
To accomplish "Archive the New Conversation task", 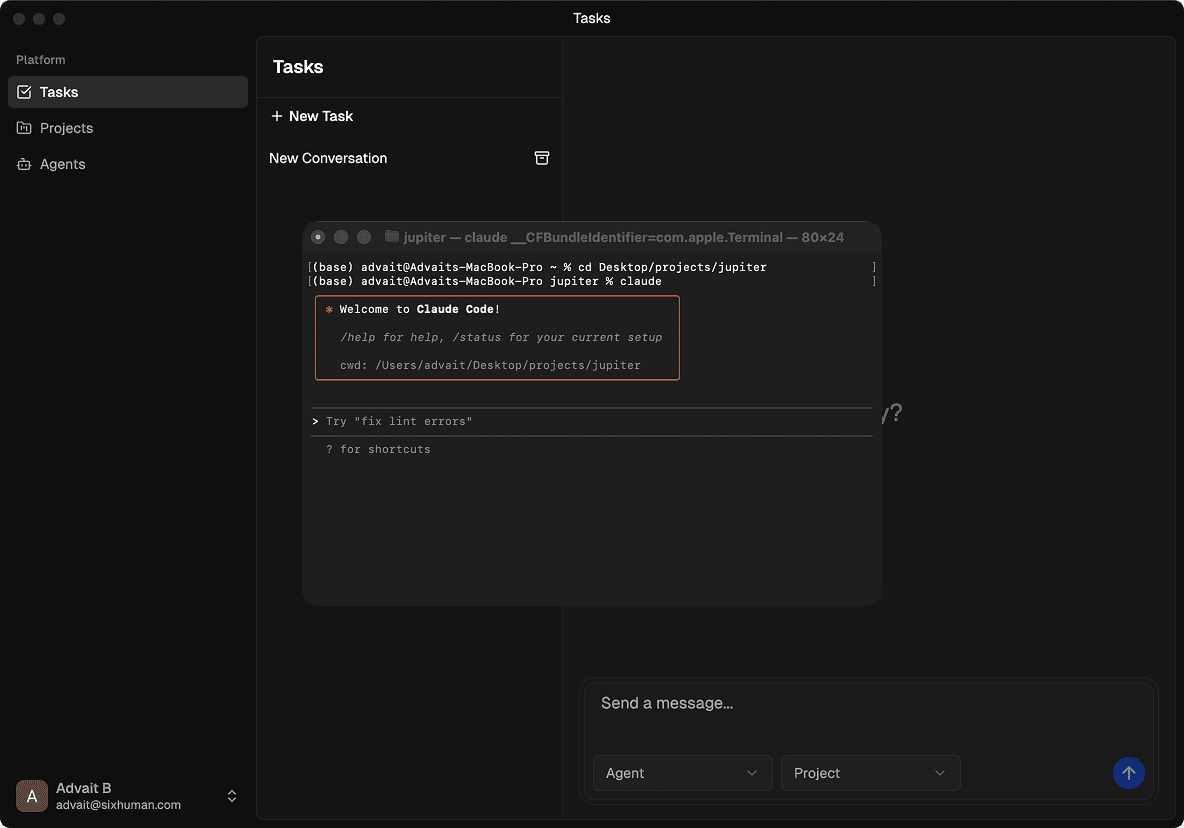I will [x=541, y=158].
